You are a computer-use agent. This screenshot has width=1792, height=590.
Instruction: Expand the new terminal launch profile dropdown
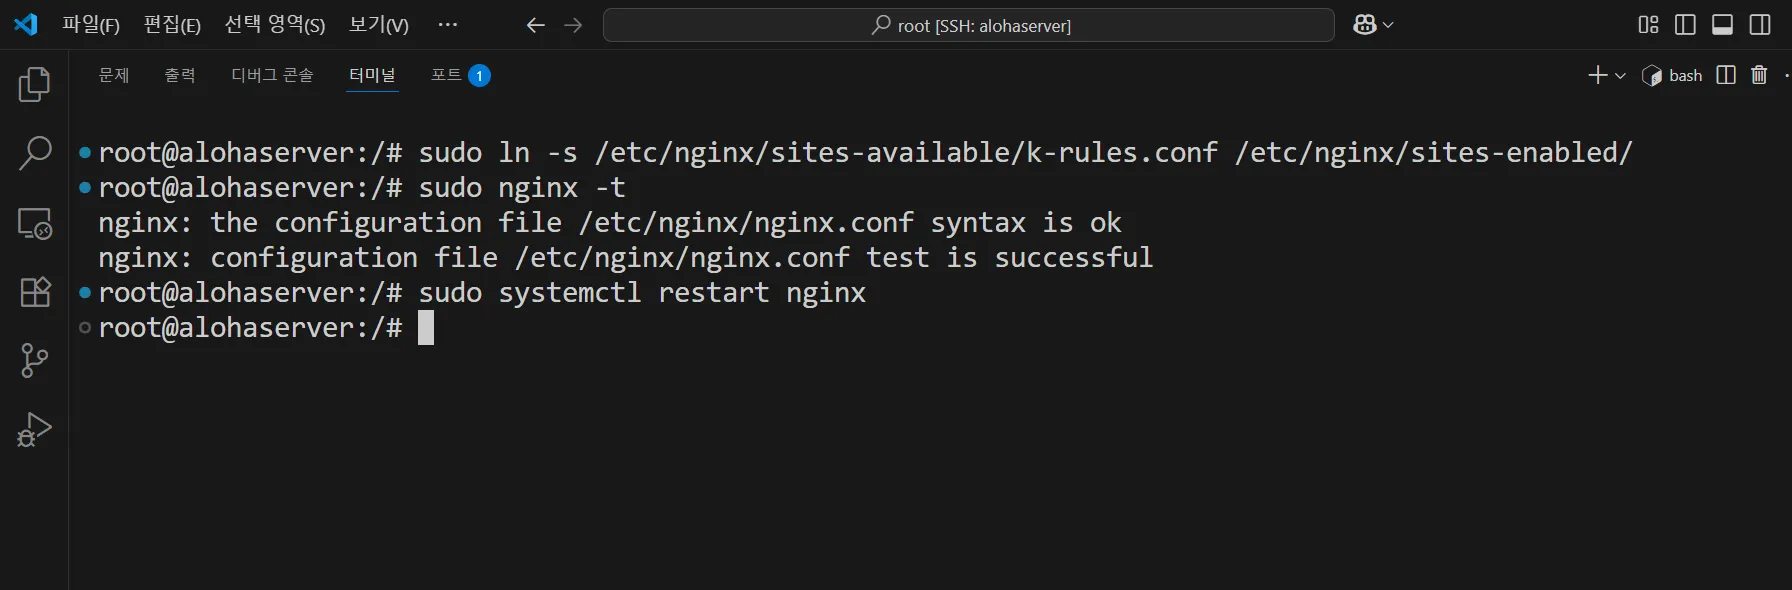pyautogui.click(x=1620, y=76)
